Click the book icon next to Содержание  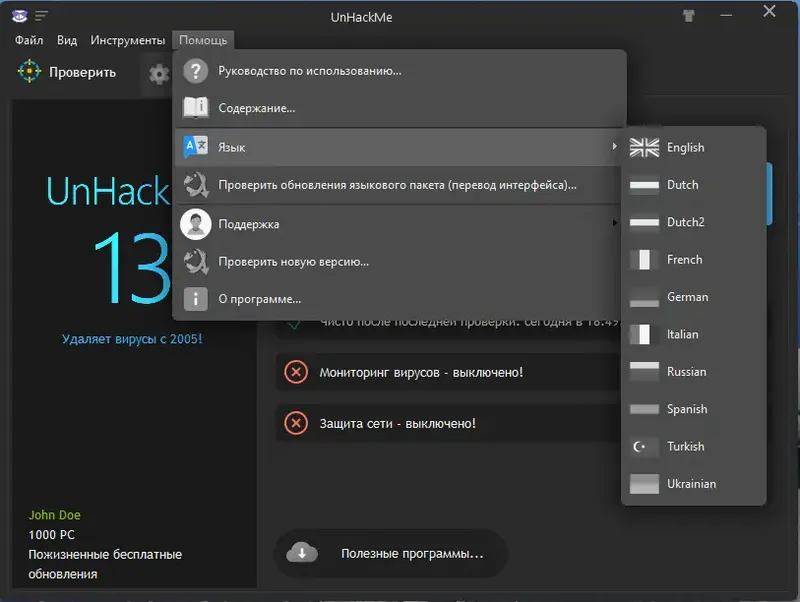click(x=196, y=107)
